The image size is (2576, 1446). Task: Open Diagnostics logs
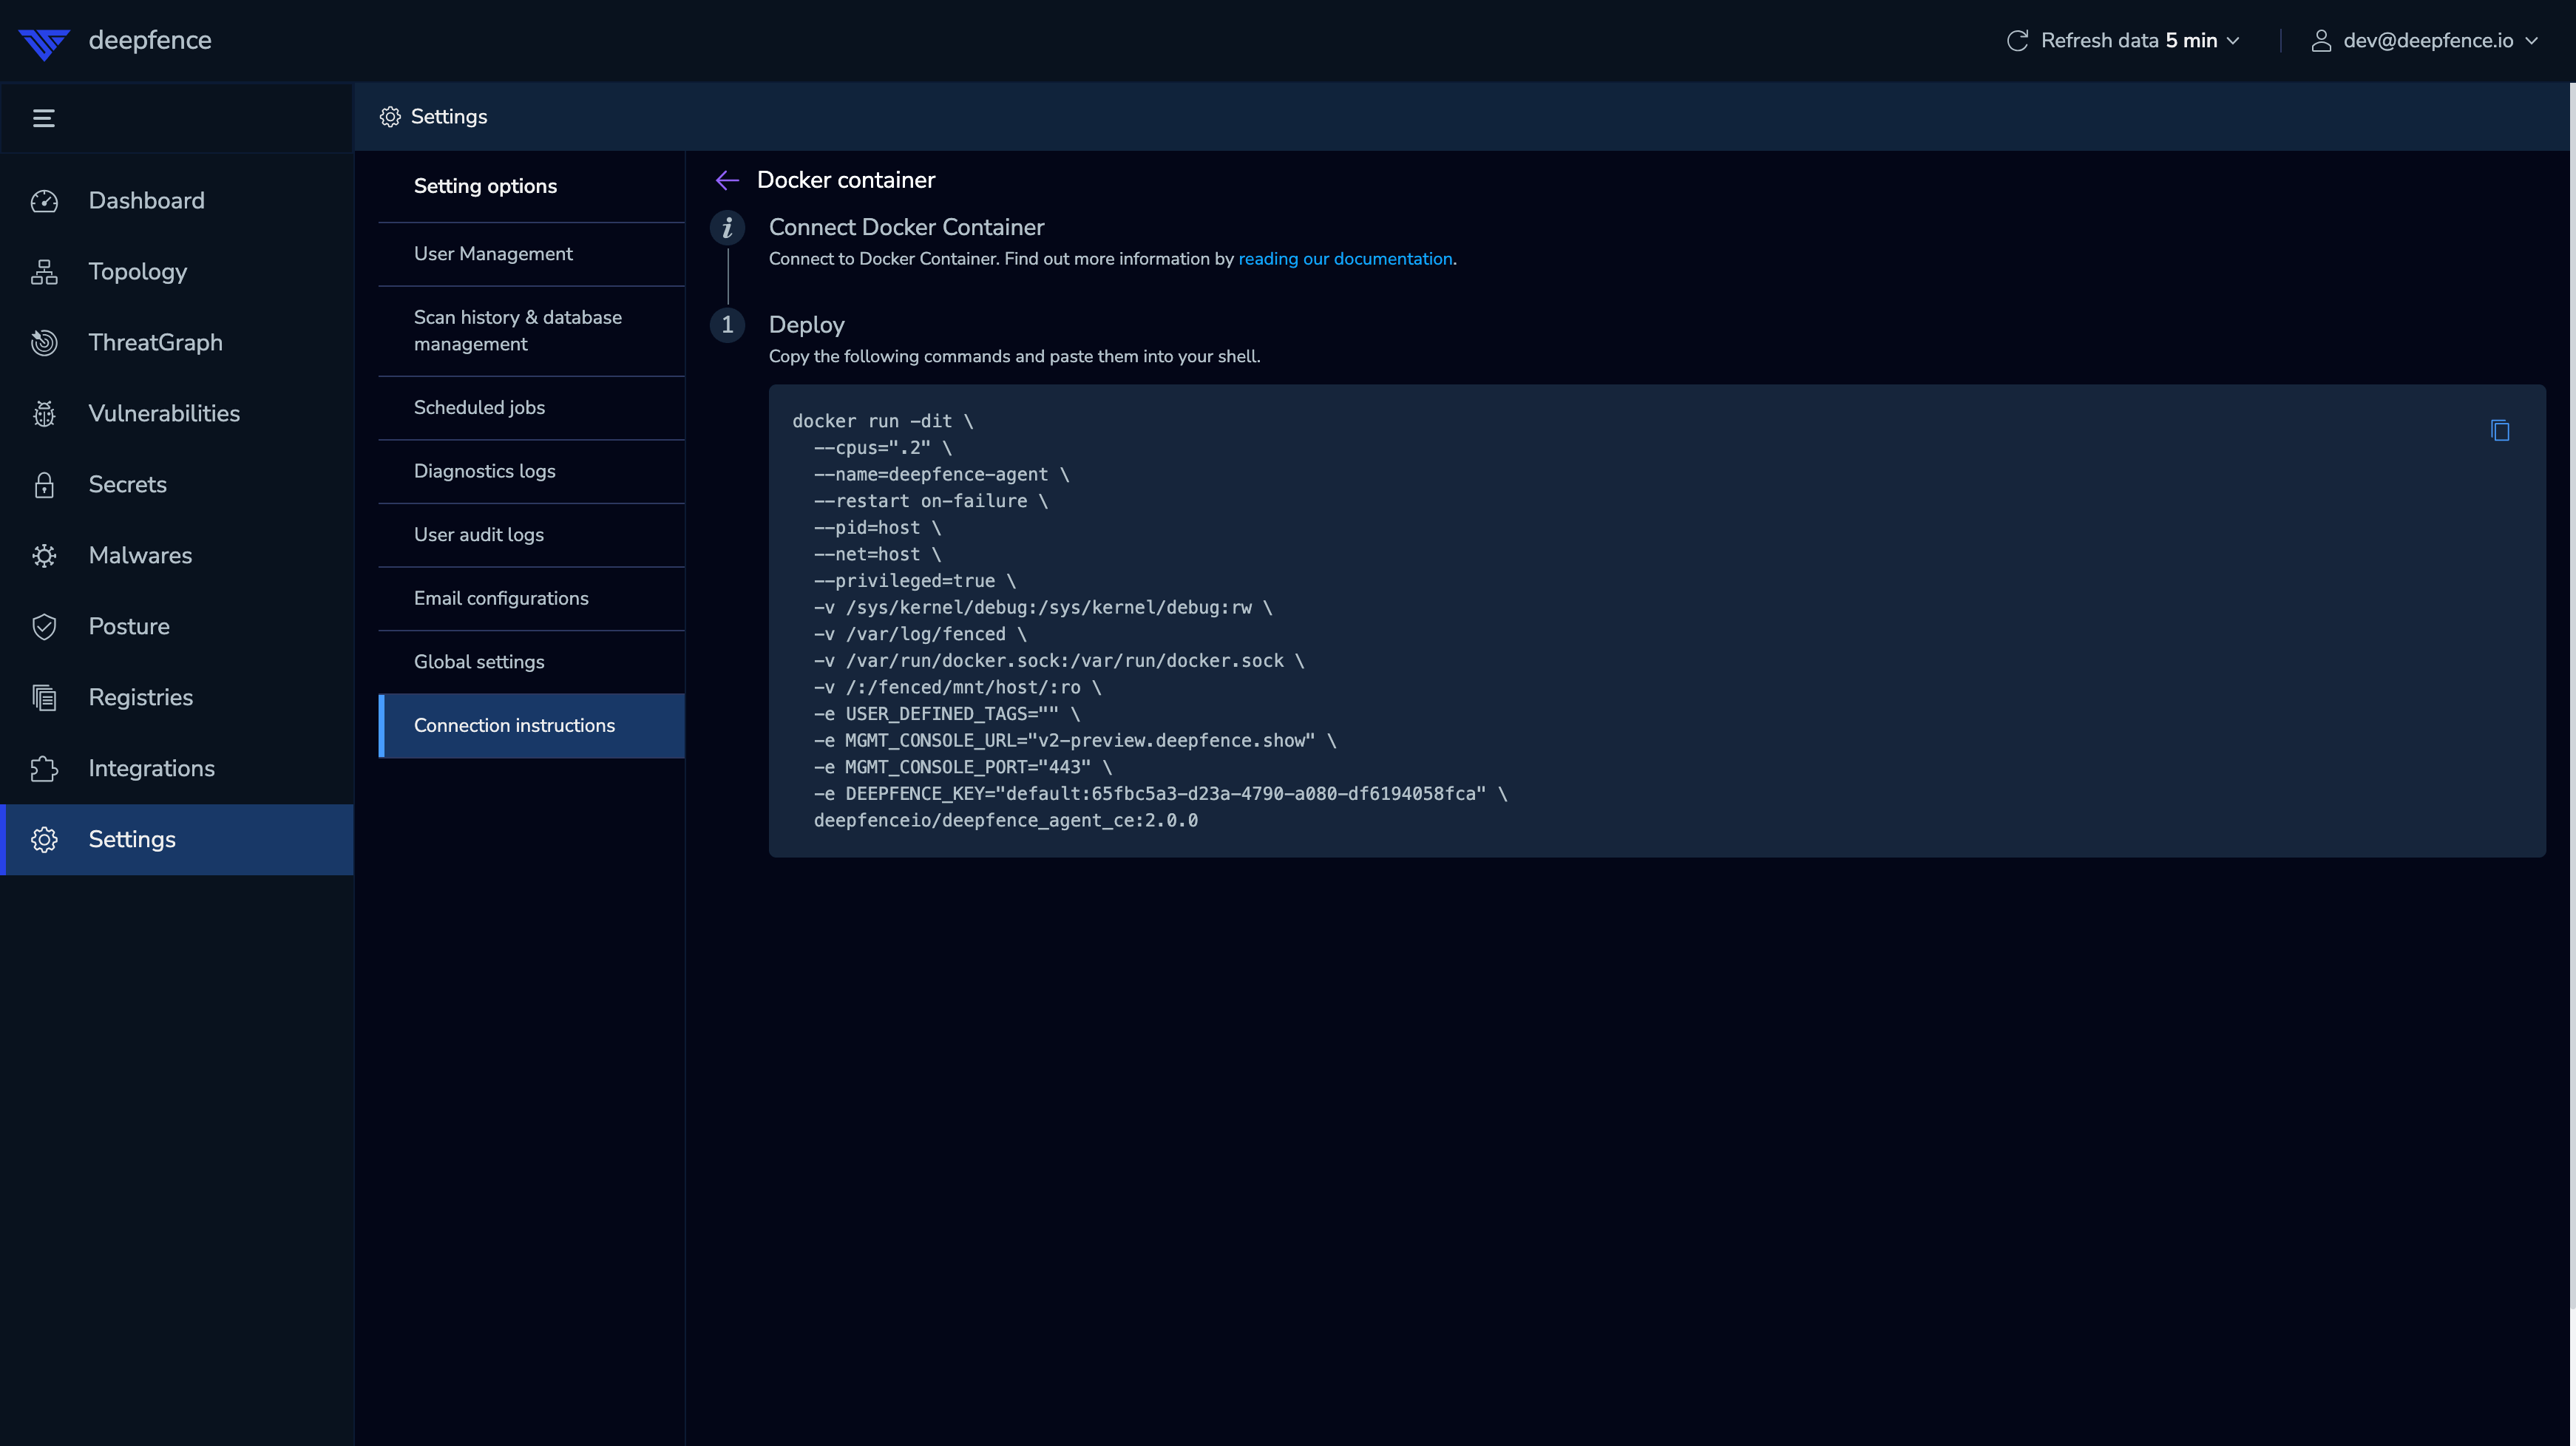pyautogui.click(x=532, y=472)
